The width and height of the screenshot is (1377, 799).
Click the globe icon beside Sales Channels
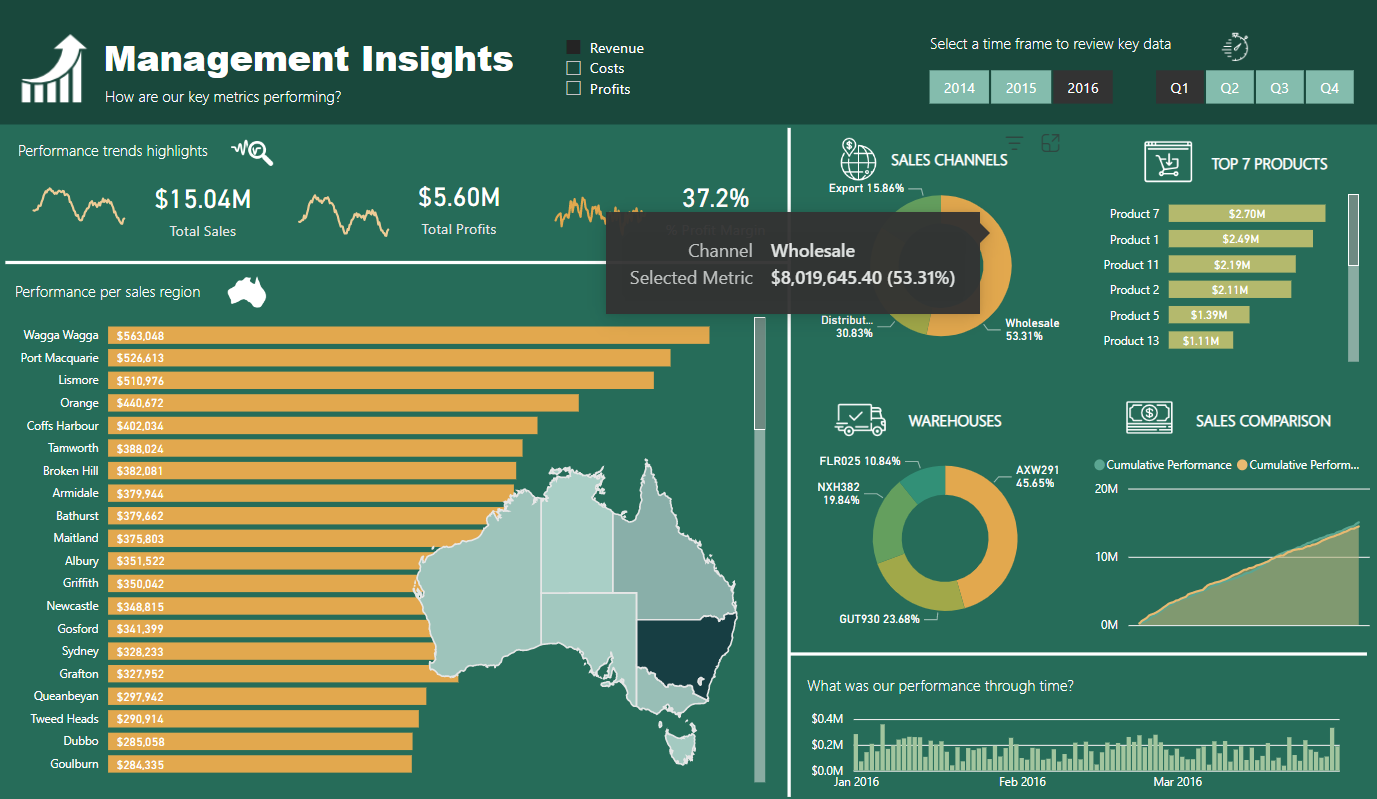click(858, 160)
